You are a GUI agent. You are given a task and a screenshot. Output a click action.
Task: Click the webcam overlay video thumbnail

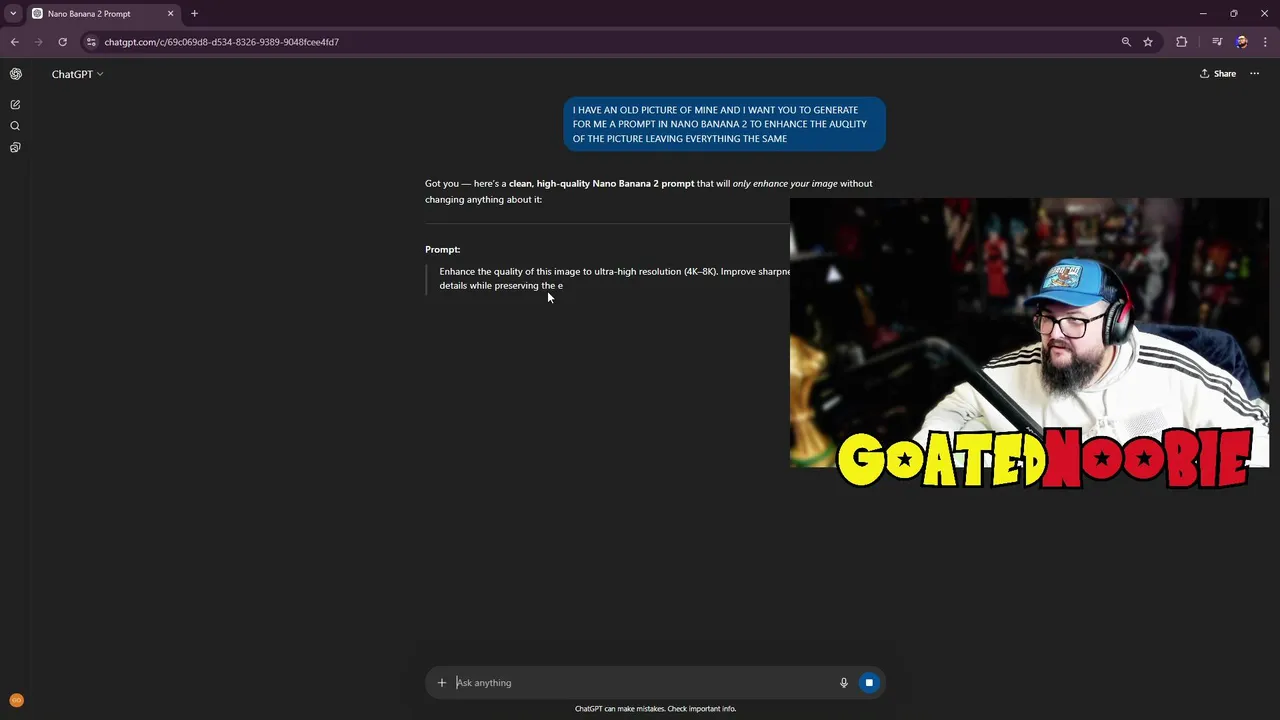tap(1029, 333)
